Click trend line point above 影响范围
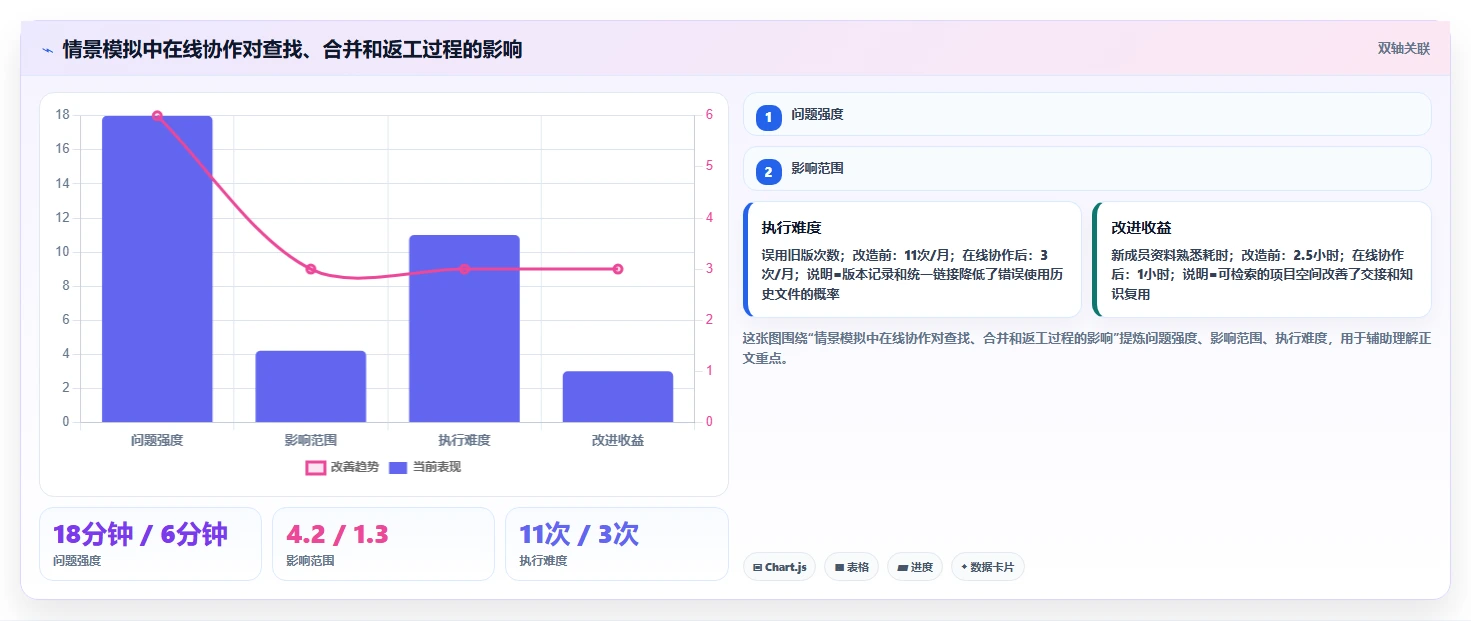This screenshot has height=621, width=1471. [311, 269]
